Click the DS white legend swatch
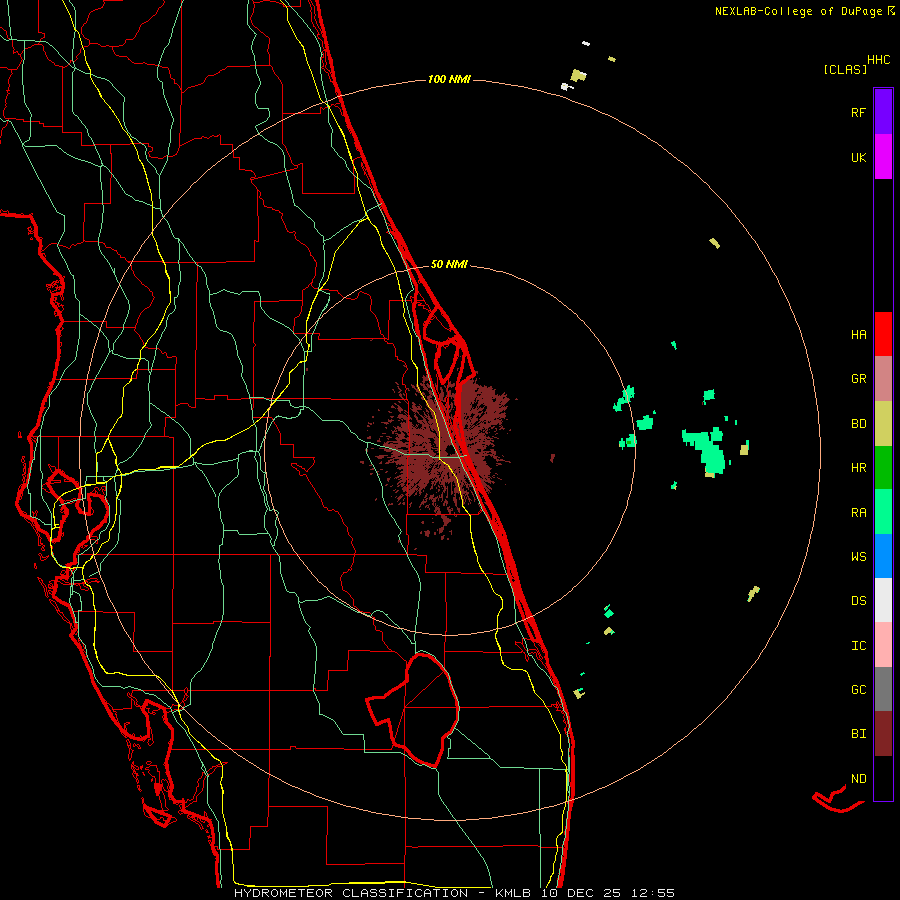Screen dimensions: 900x900 883,600
